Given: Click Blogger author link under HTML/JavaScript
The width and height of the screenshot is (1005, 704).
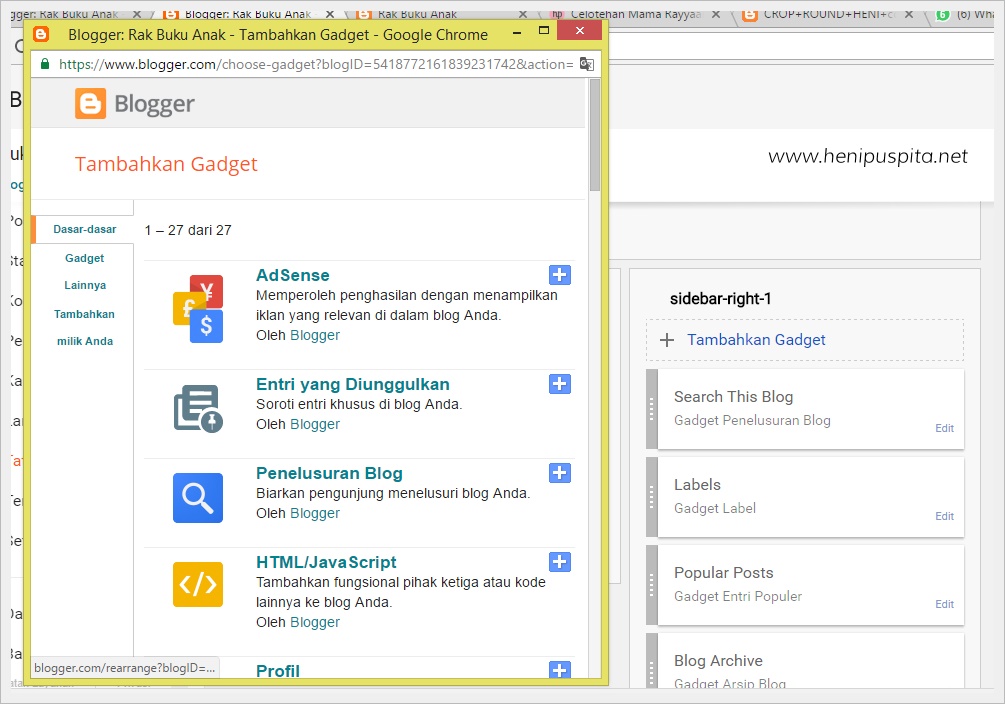Looking at the screenshot, I should (x=315, y=623).
